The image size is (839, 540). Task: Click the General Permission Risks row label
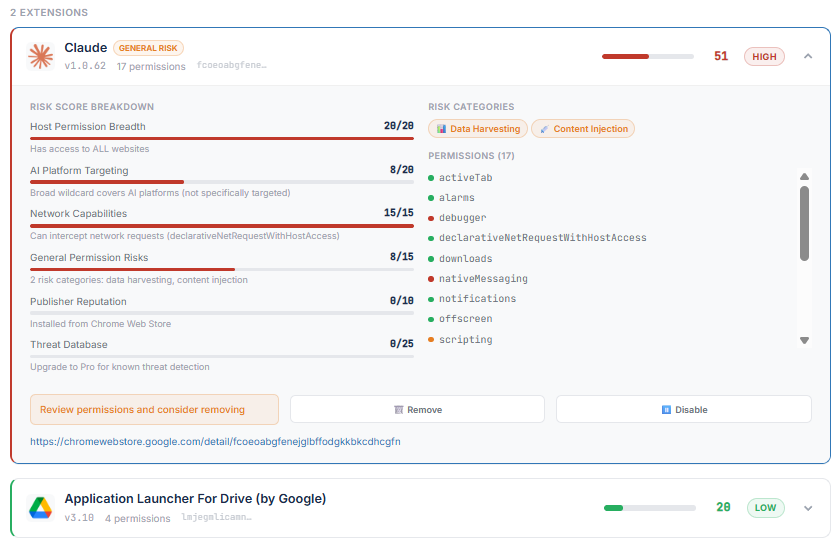89,257
